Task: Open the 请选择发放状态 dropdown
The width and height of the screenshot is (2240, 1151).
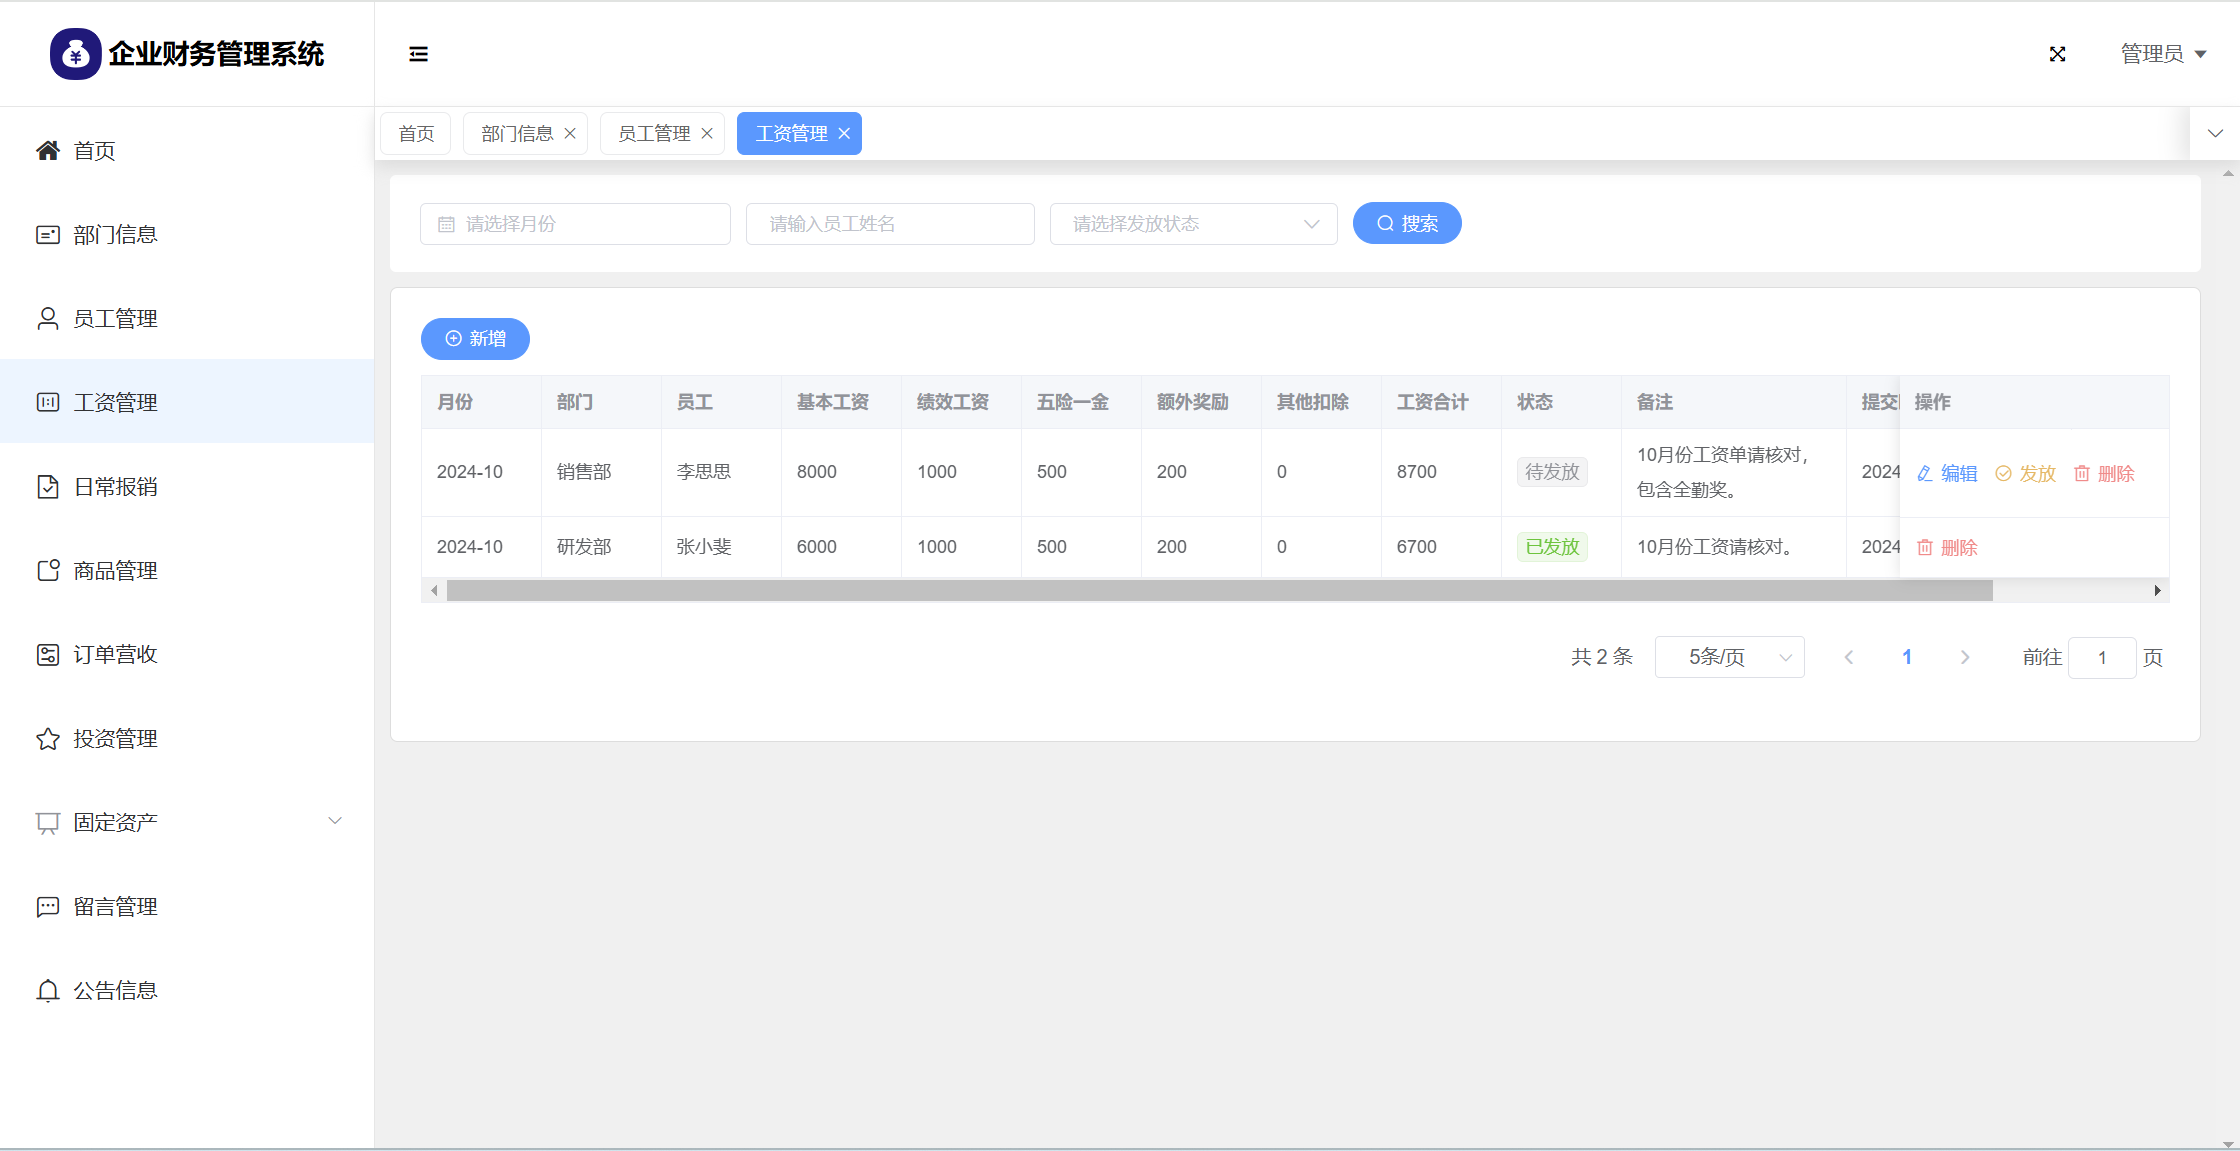Action: [x=1193, y=224]
